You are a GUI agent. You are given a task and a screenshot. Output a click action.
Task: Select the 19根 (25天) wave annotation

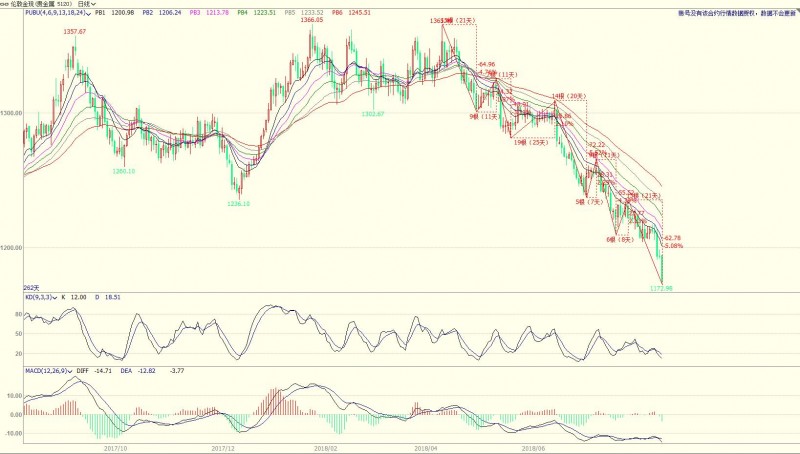point(529,142)
